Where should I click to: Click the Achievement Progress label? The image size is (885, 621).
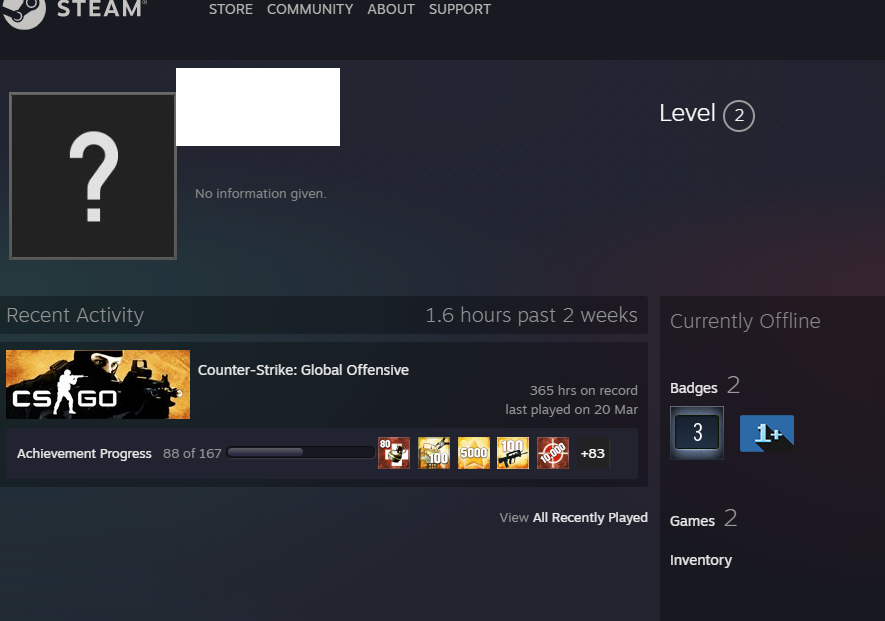(x=84, y=454)
